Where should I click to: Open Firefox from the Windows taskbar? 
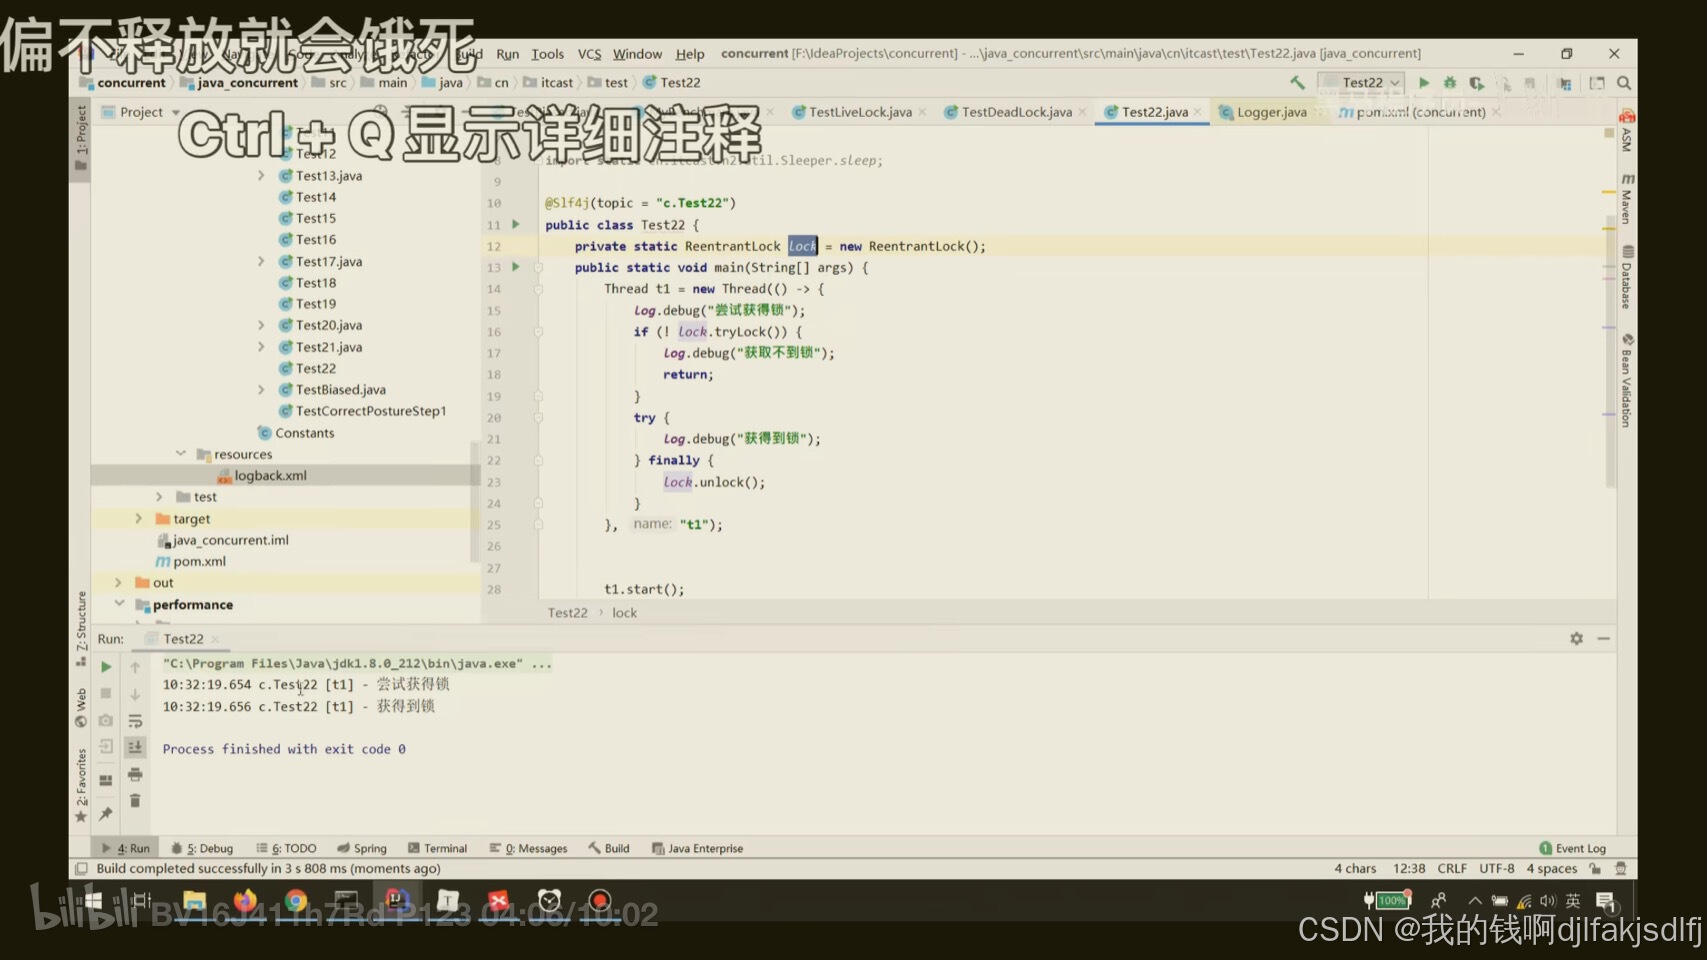[245, 901]
